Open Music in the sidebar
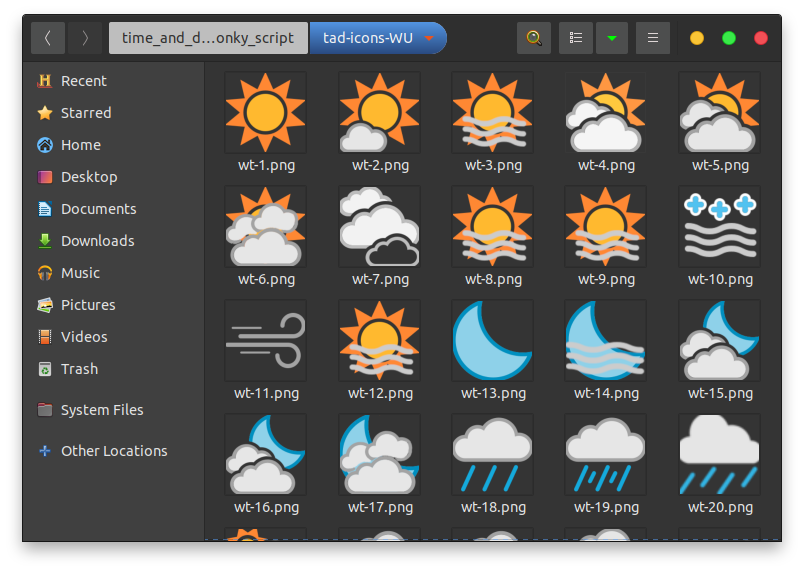Screen dimensions: 804x572 pos(113,273)
